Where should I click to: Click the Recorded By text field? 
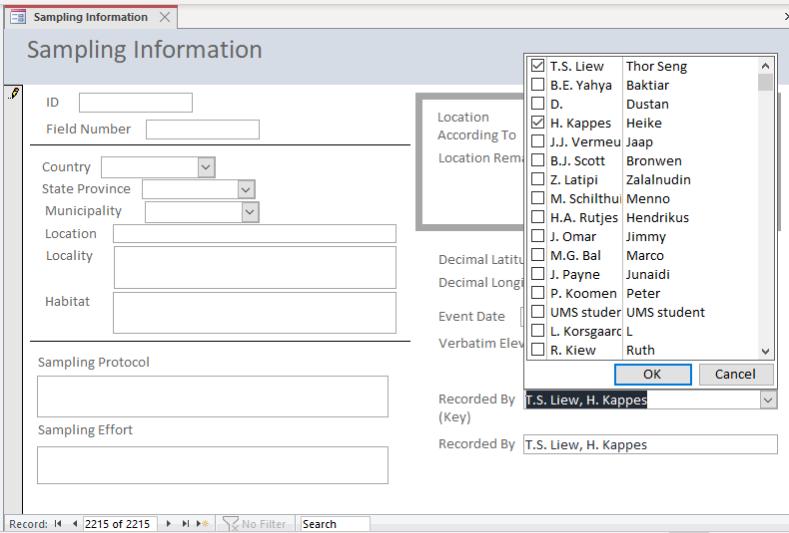[650, 444]
